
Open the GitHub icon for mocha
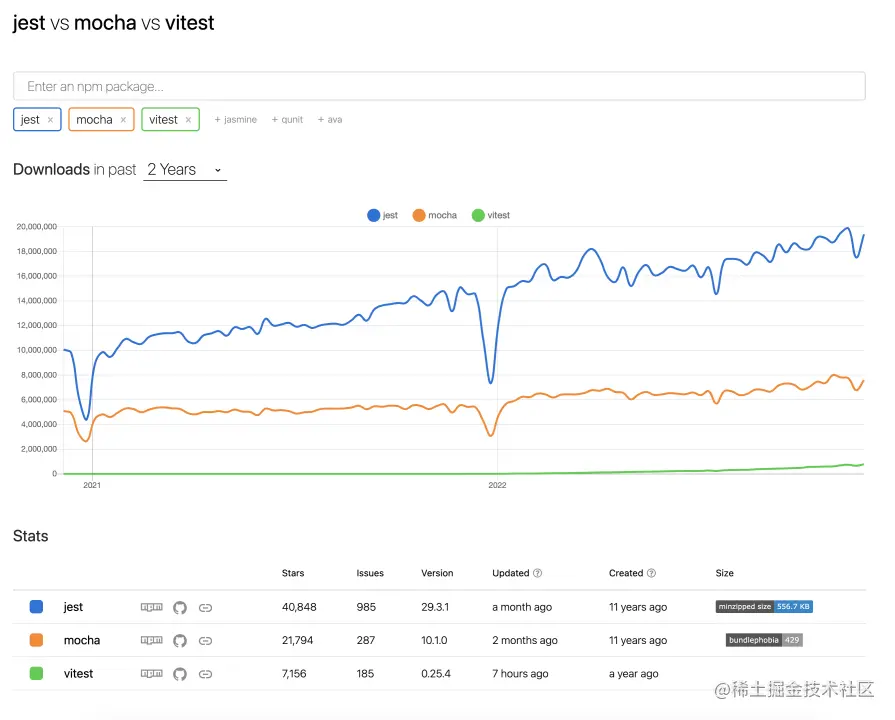(180, 641)
